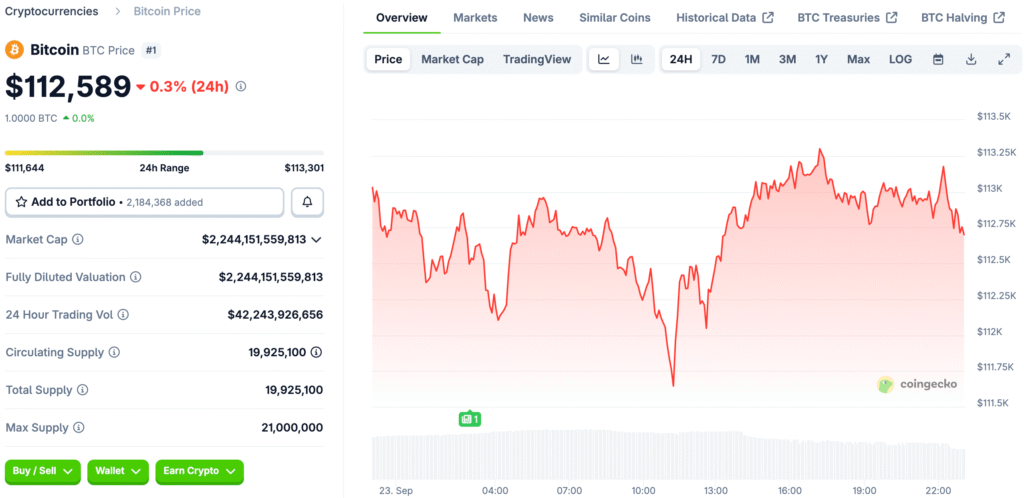Click external link icon on BTC Halving
This screenshot has width=1024, height=498.
pyautogui.click(x=999, y=18)
